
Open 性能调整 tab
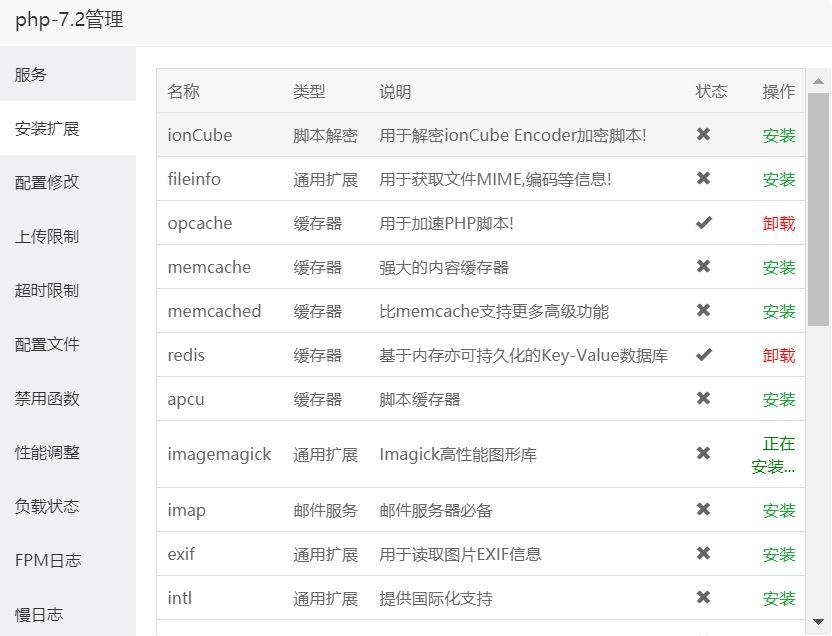68,452
